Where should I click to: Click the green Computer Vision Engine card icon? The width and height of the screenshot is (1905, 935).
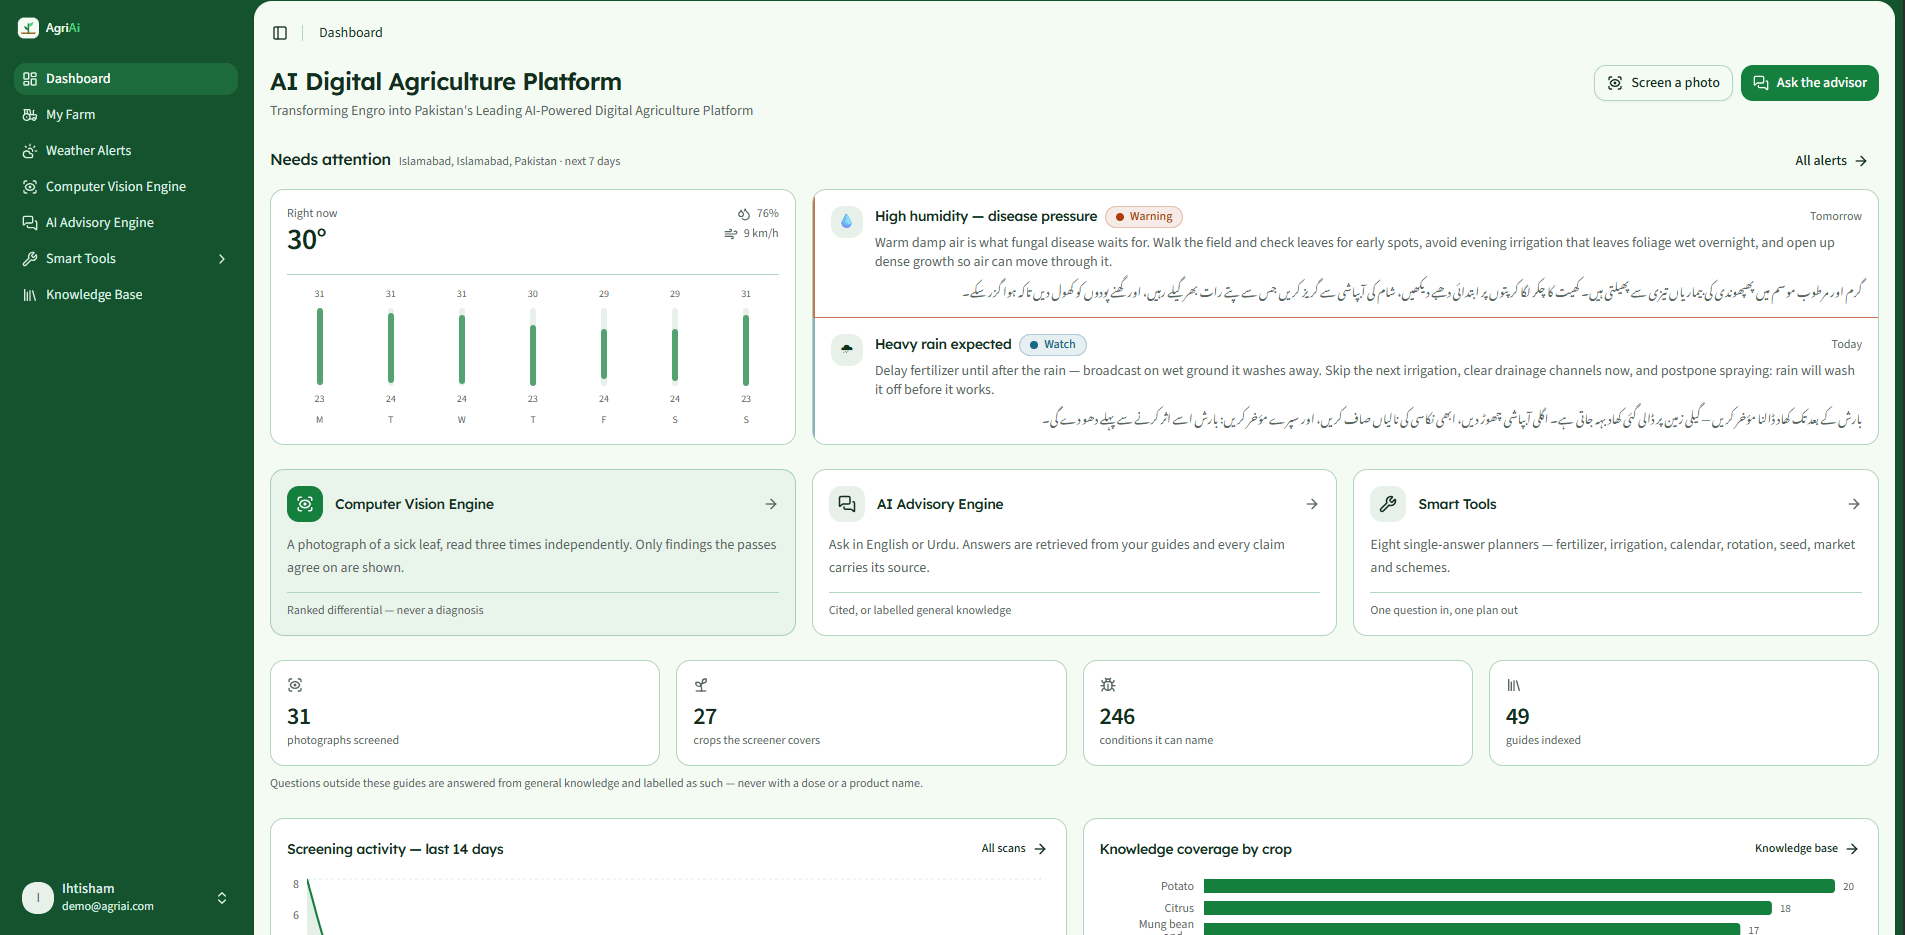(x=305, y=504)
